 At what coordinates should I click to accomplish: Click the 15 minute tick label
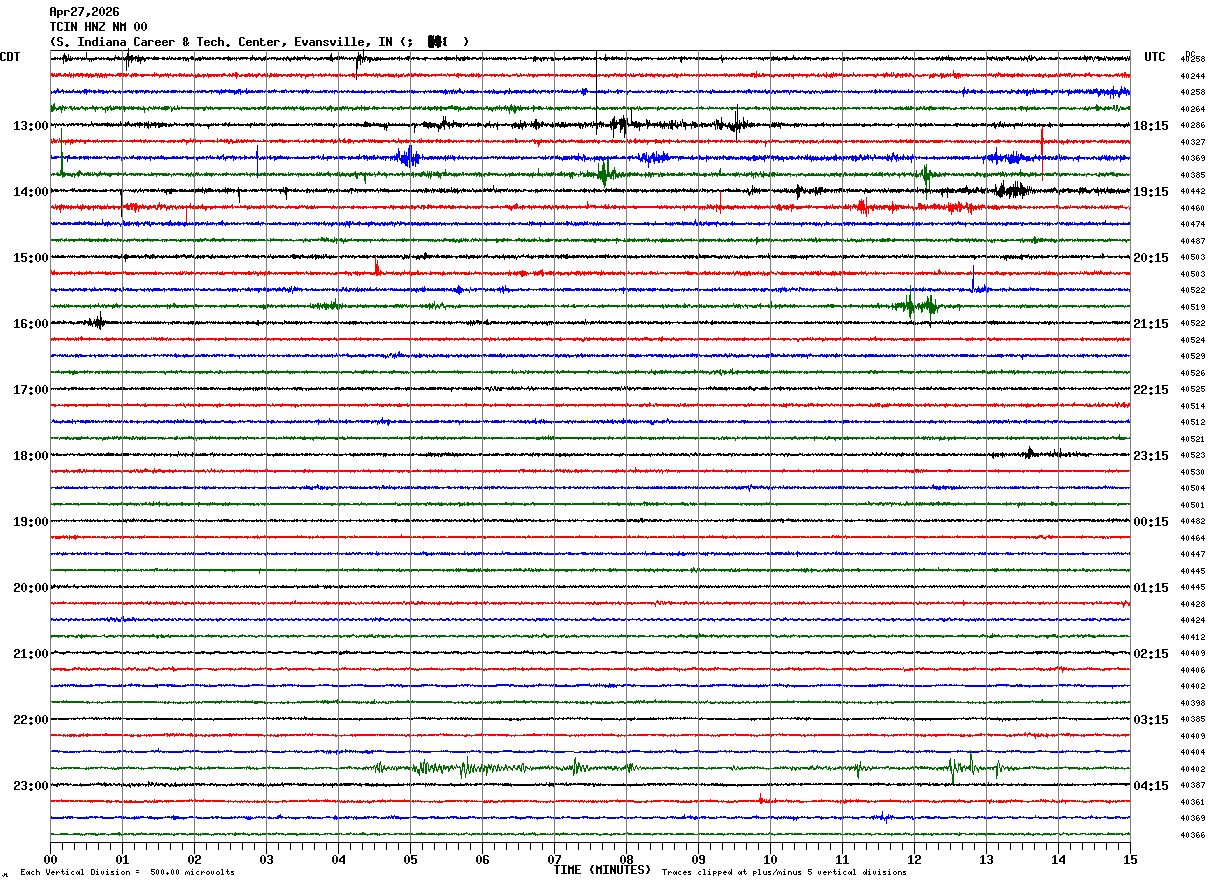click(1130, 859)
